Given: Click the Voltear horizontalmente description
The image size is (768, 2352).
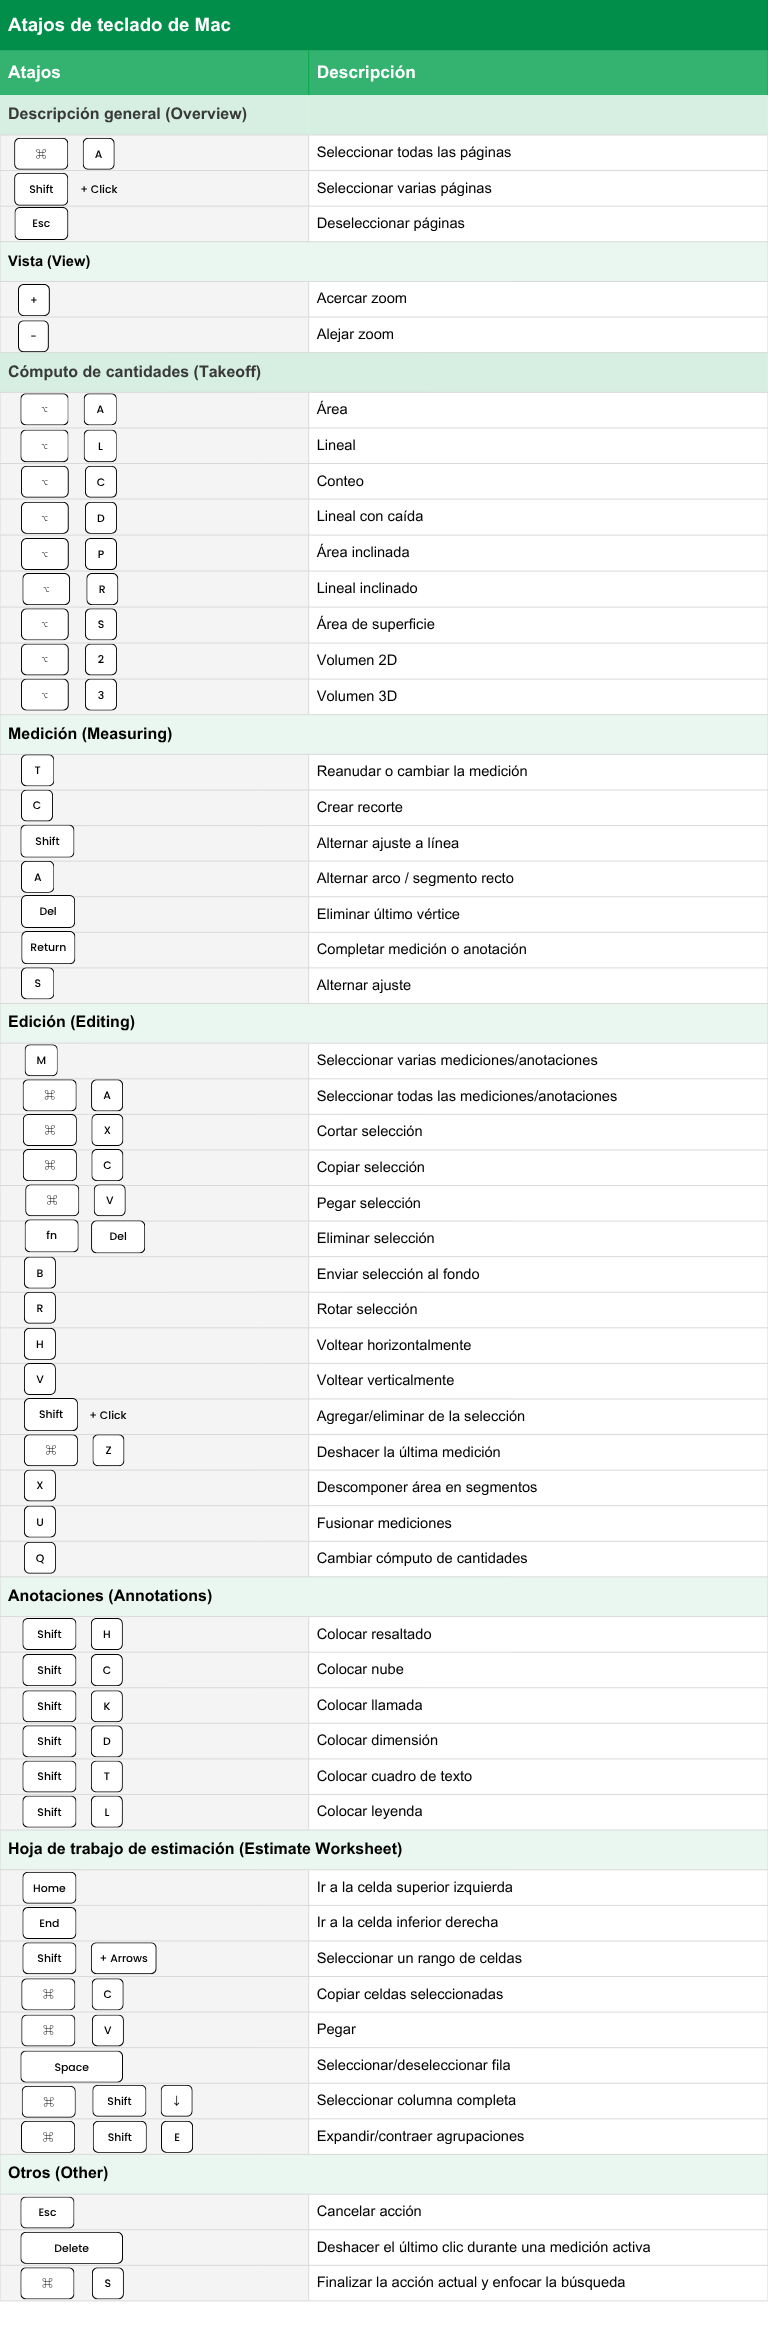Looking at the screenshot, I should coord(394,1345).
